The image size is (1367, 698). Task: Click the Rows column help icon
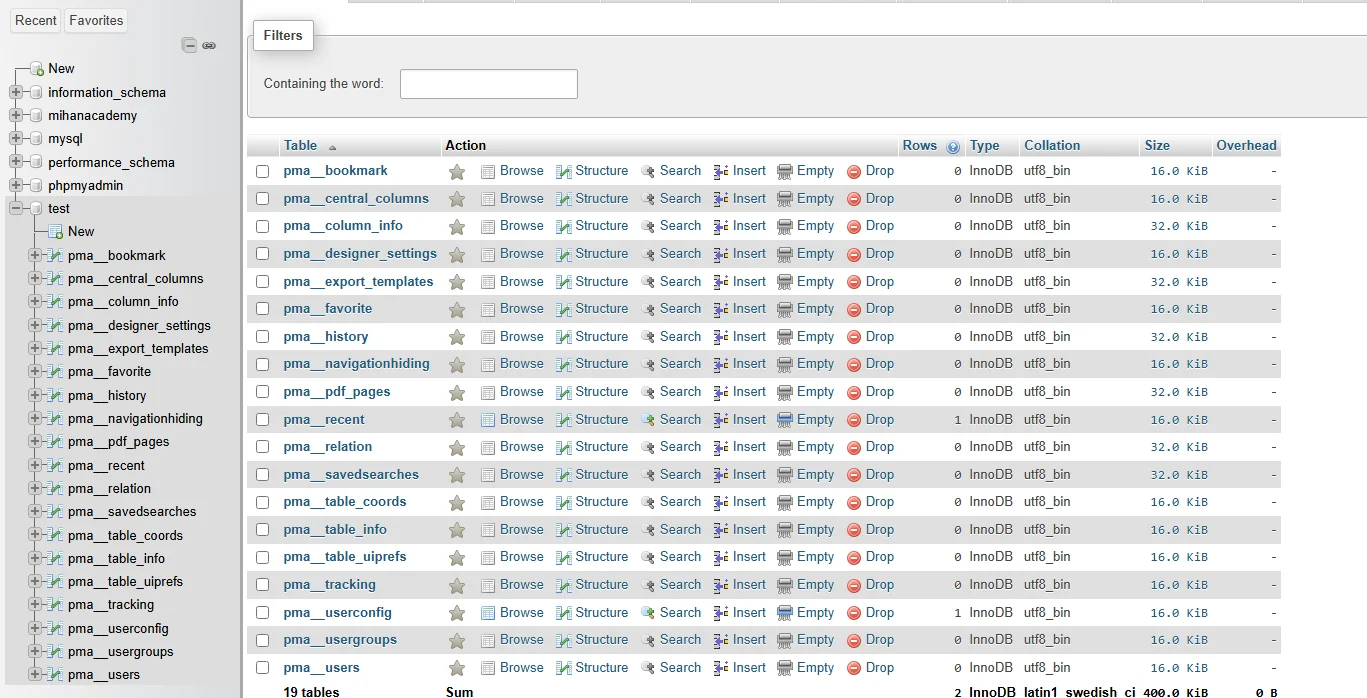pyautogui.click(x=951, y=145)
